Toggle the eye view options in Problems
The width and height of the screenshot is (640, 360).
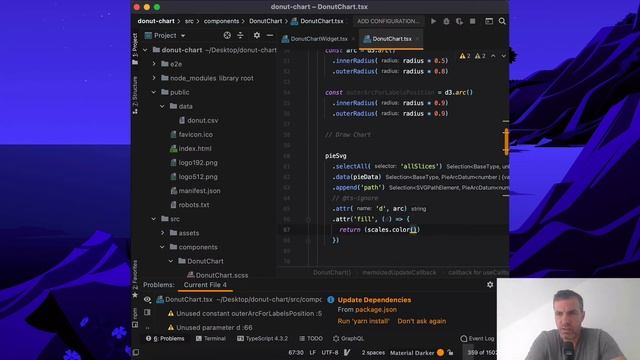click(147, 299)
